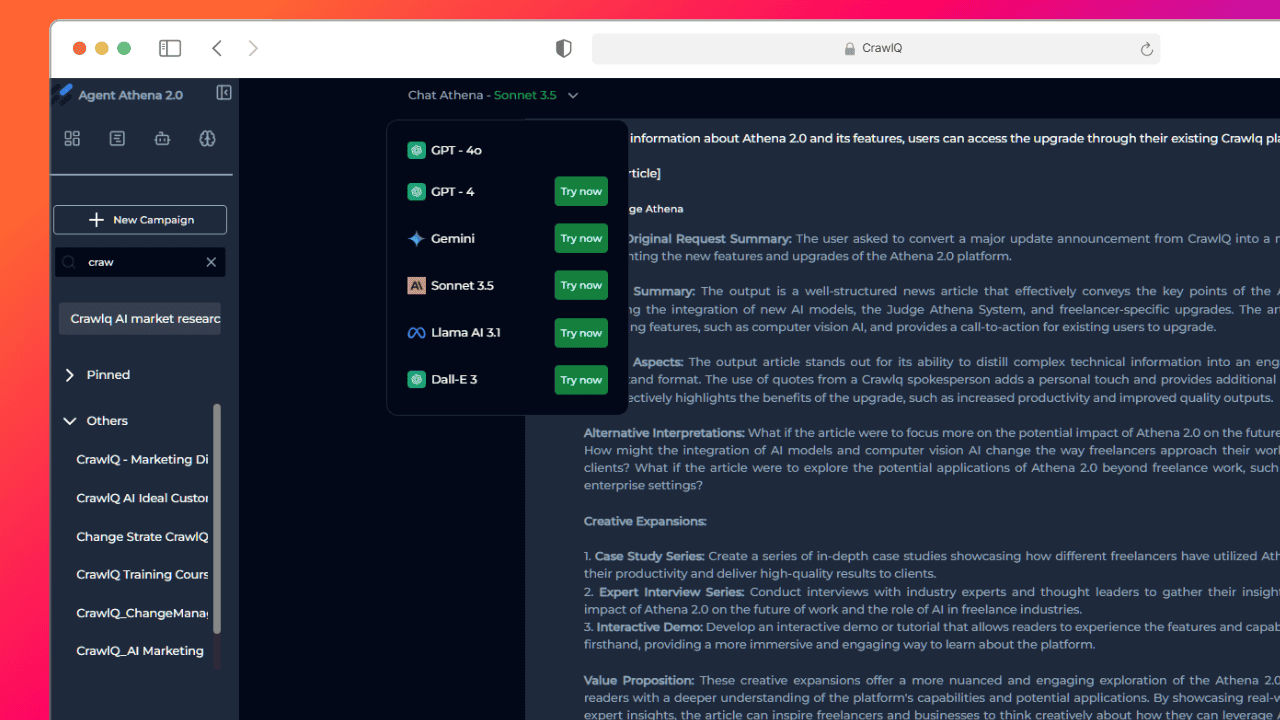Click Try now for Dall-E 3

581,380
